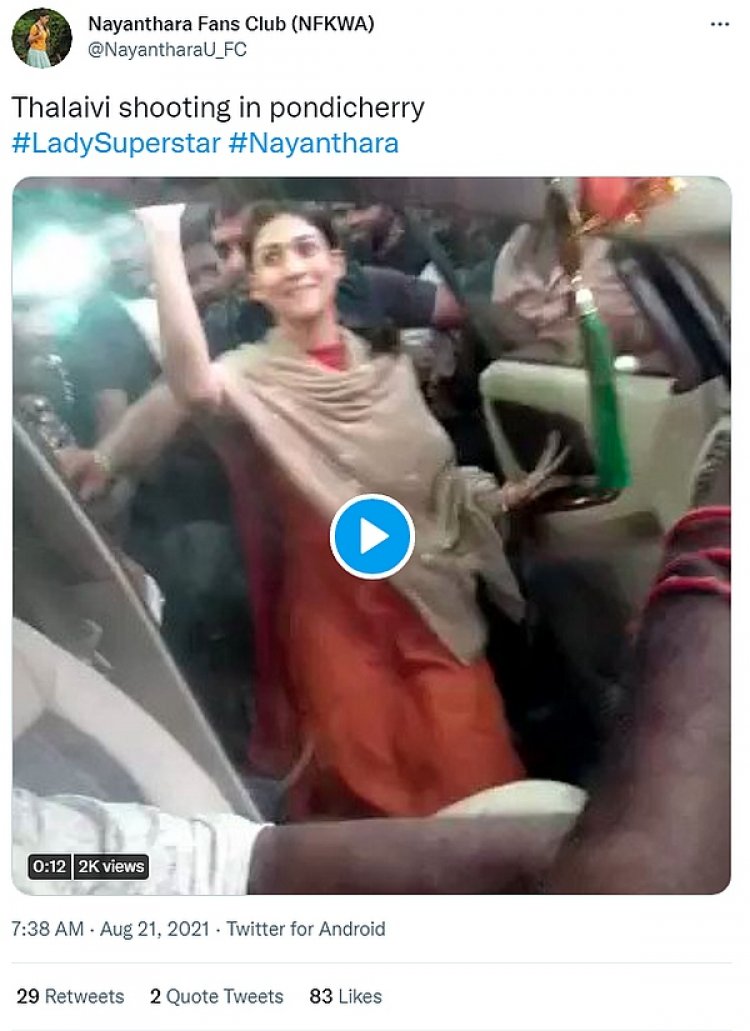Click the date Aug 21, 2021
Image resolution: width=750 pixels, height=1031 pixels.
[x=154, y=929]
